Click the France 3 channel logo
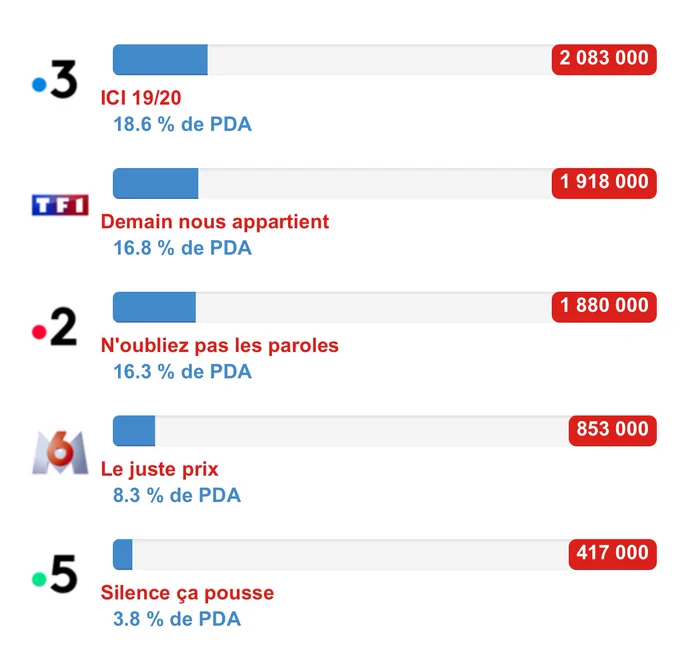 pyautogui.click(x=55, y=79)
